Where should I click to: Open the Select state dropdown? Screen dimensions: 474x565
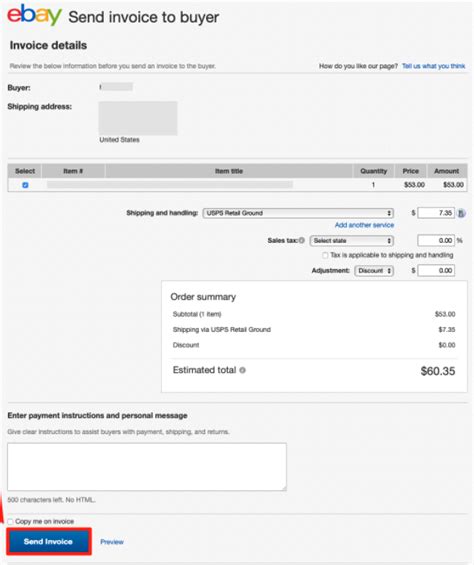tap(351, 240)
